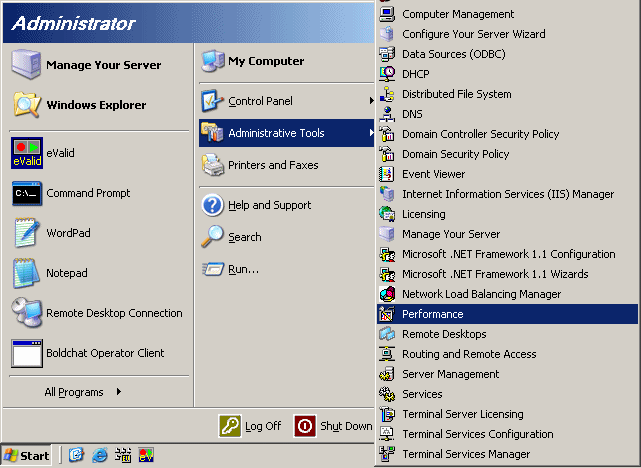
Task: Click the Search magnifier icon
Action: coord(212,237)
